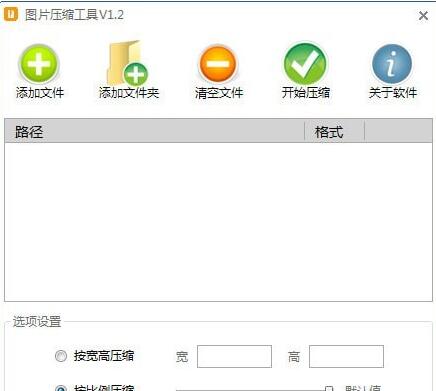Close the 图片压缩工具 window
The height and width of the screenshot is (391, 436).
coord(423,15)
